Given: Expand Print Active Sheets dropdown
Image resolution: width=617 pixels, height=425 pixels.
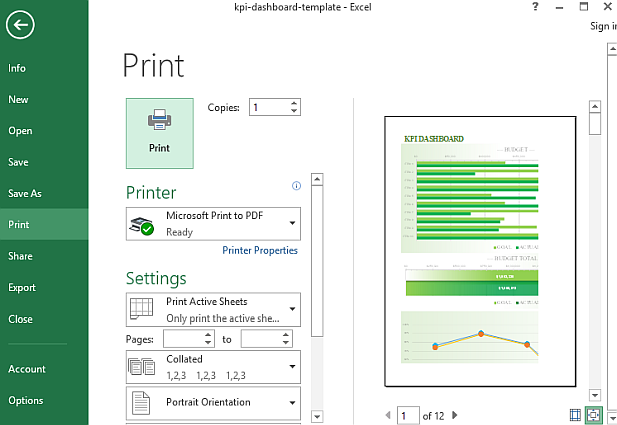Looking at the screenshot, I should (x=213, y=310).
